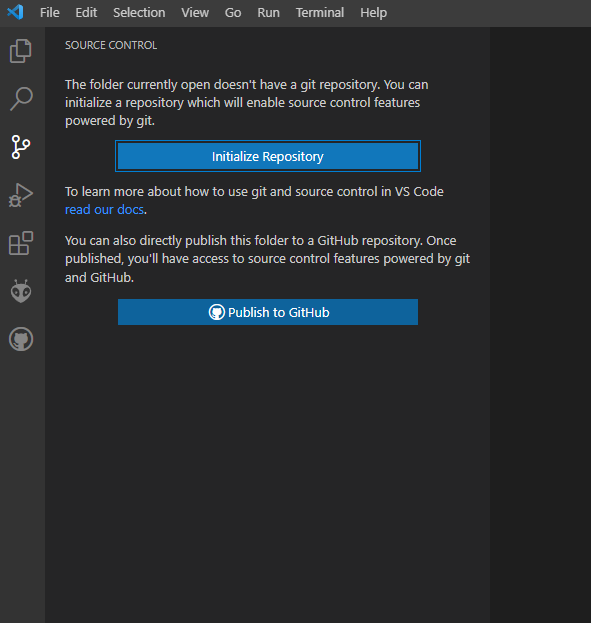This screenshot has height=623, width=591.
Task: Open the PlatformIO alien icon
Action: pos(21,291)
